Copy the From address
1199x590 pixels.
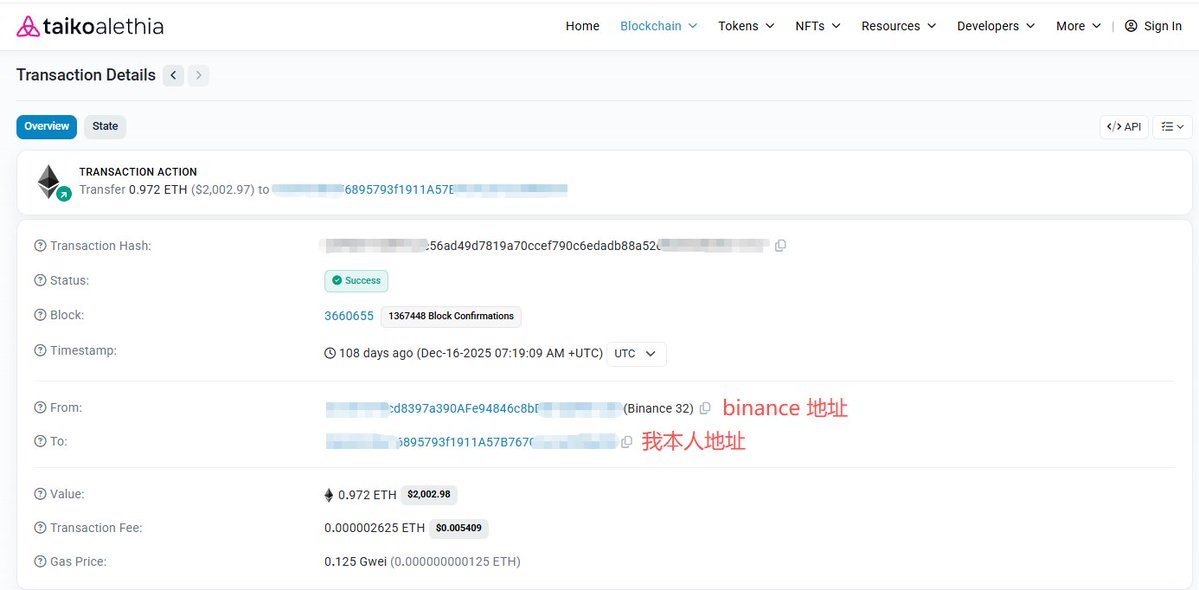705,408
